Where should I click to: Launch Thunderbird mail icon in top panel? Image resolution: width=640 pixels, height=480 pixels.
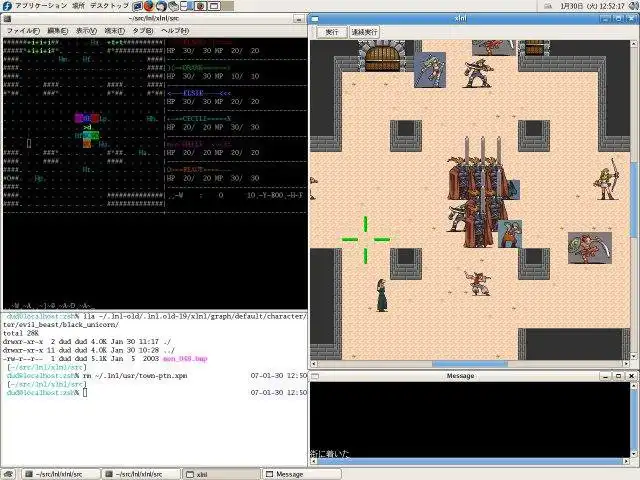(162, 6)
